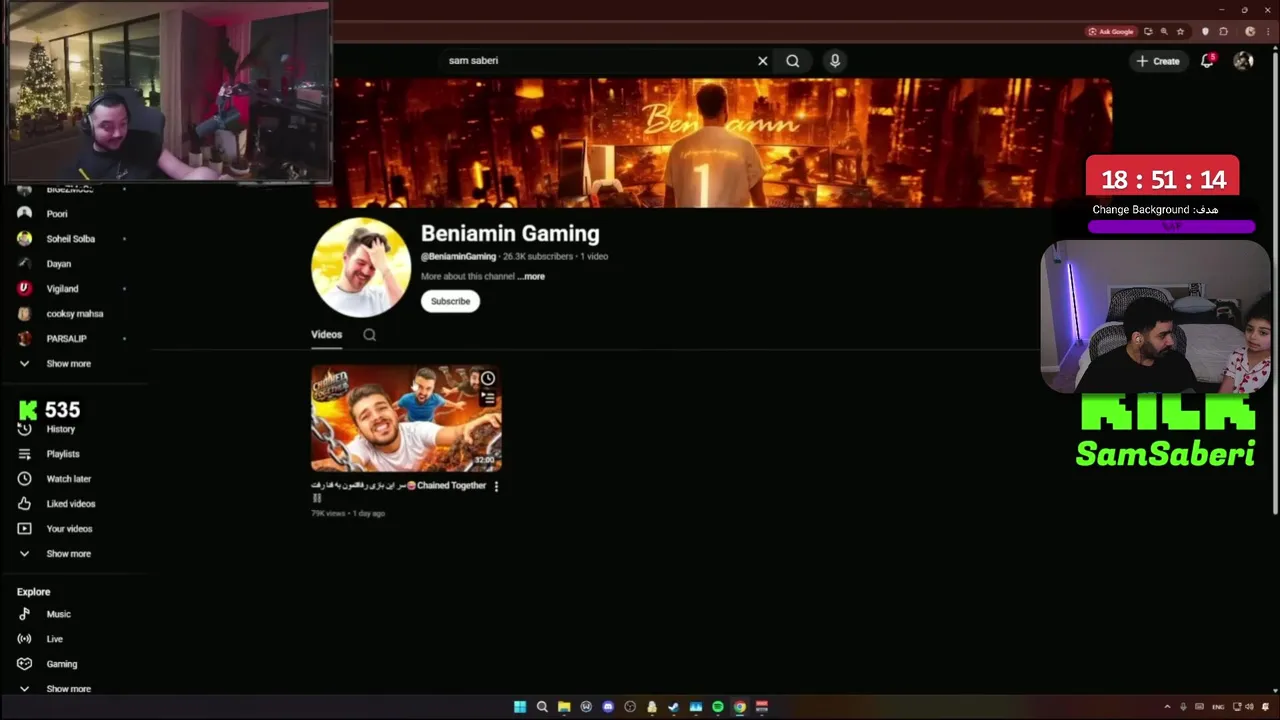Viewport: 1280px width, 720px height.
Task: Expand Show more below Your videos
Action: pos(70,554)
